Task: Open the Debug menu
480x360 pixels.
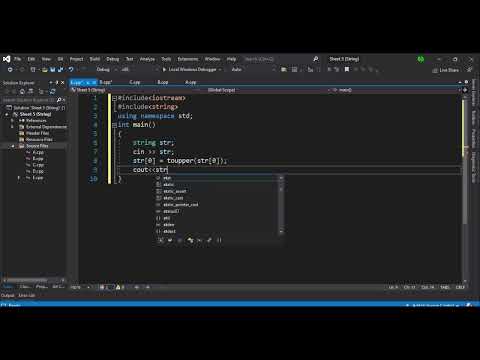Action: click(x=113, y=59)
